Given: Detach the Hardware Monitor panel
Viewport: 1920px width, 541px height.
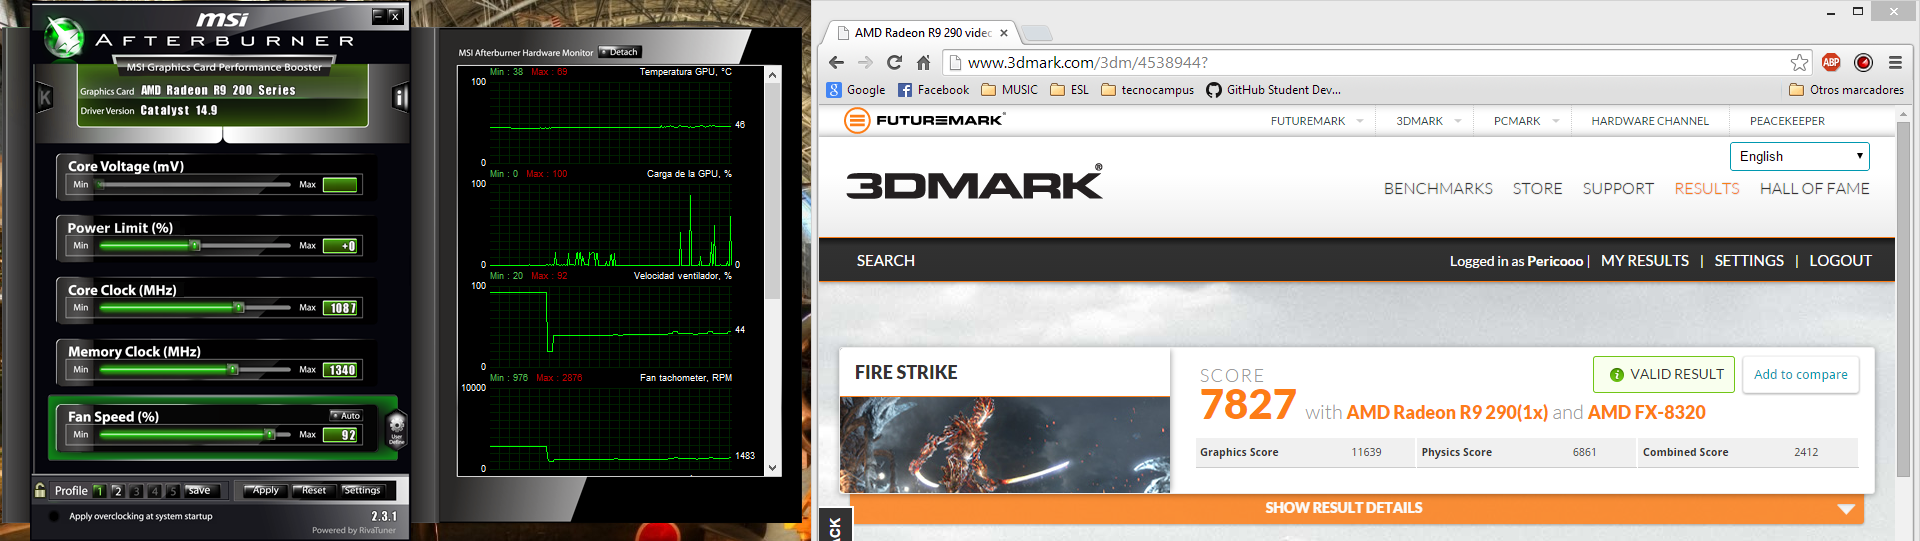Looking at the screenshot, I should [620, 52].
